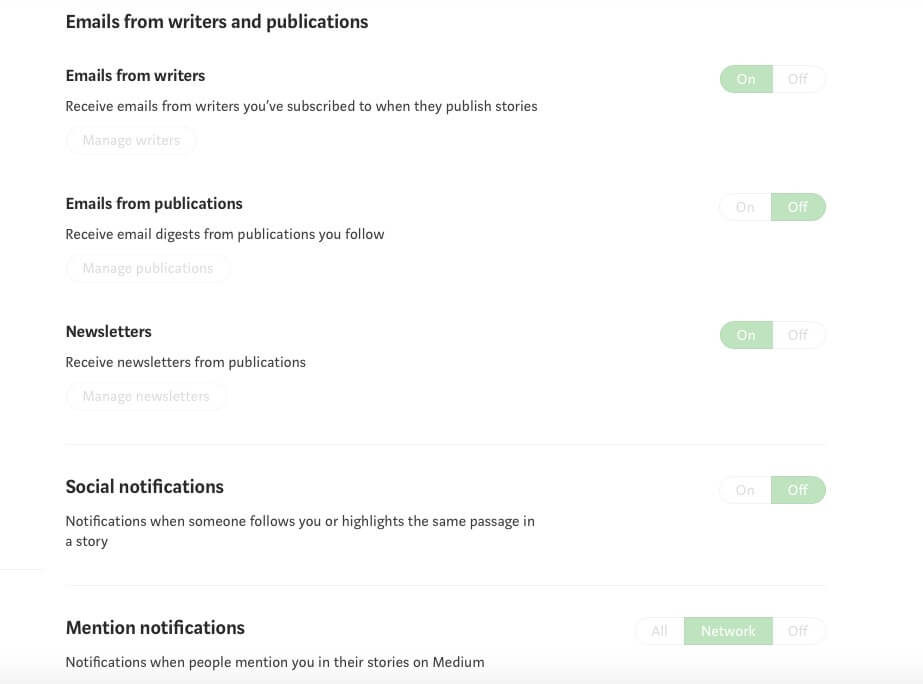Click the Manage newsletters button
The image size is (923, 684).
(146, 396)
